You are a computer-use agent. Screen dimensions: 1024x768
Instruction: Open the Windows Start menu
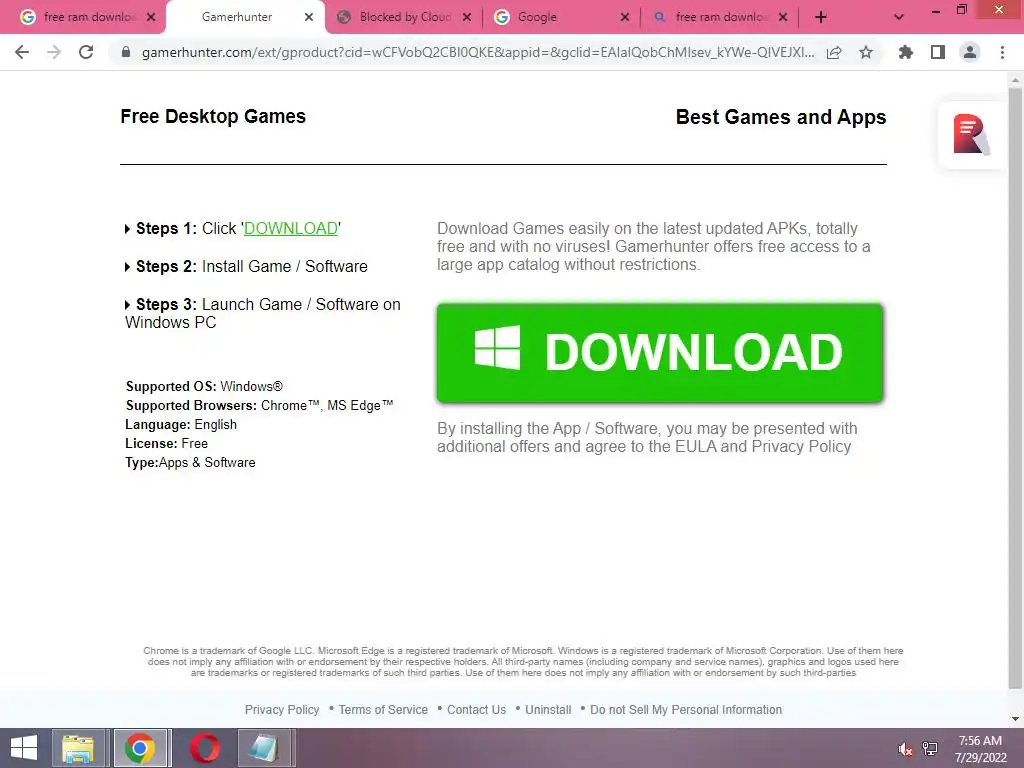point(24,748)
